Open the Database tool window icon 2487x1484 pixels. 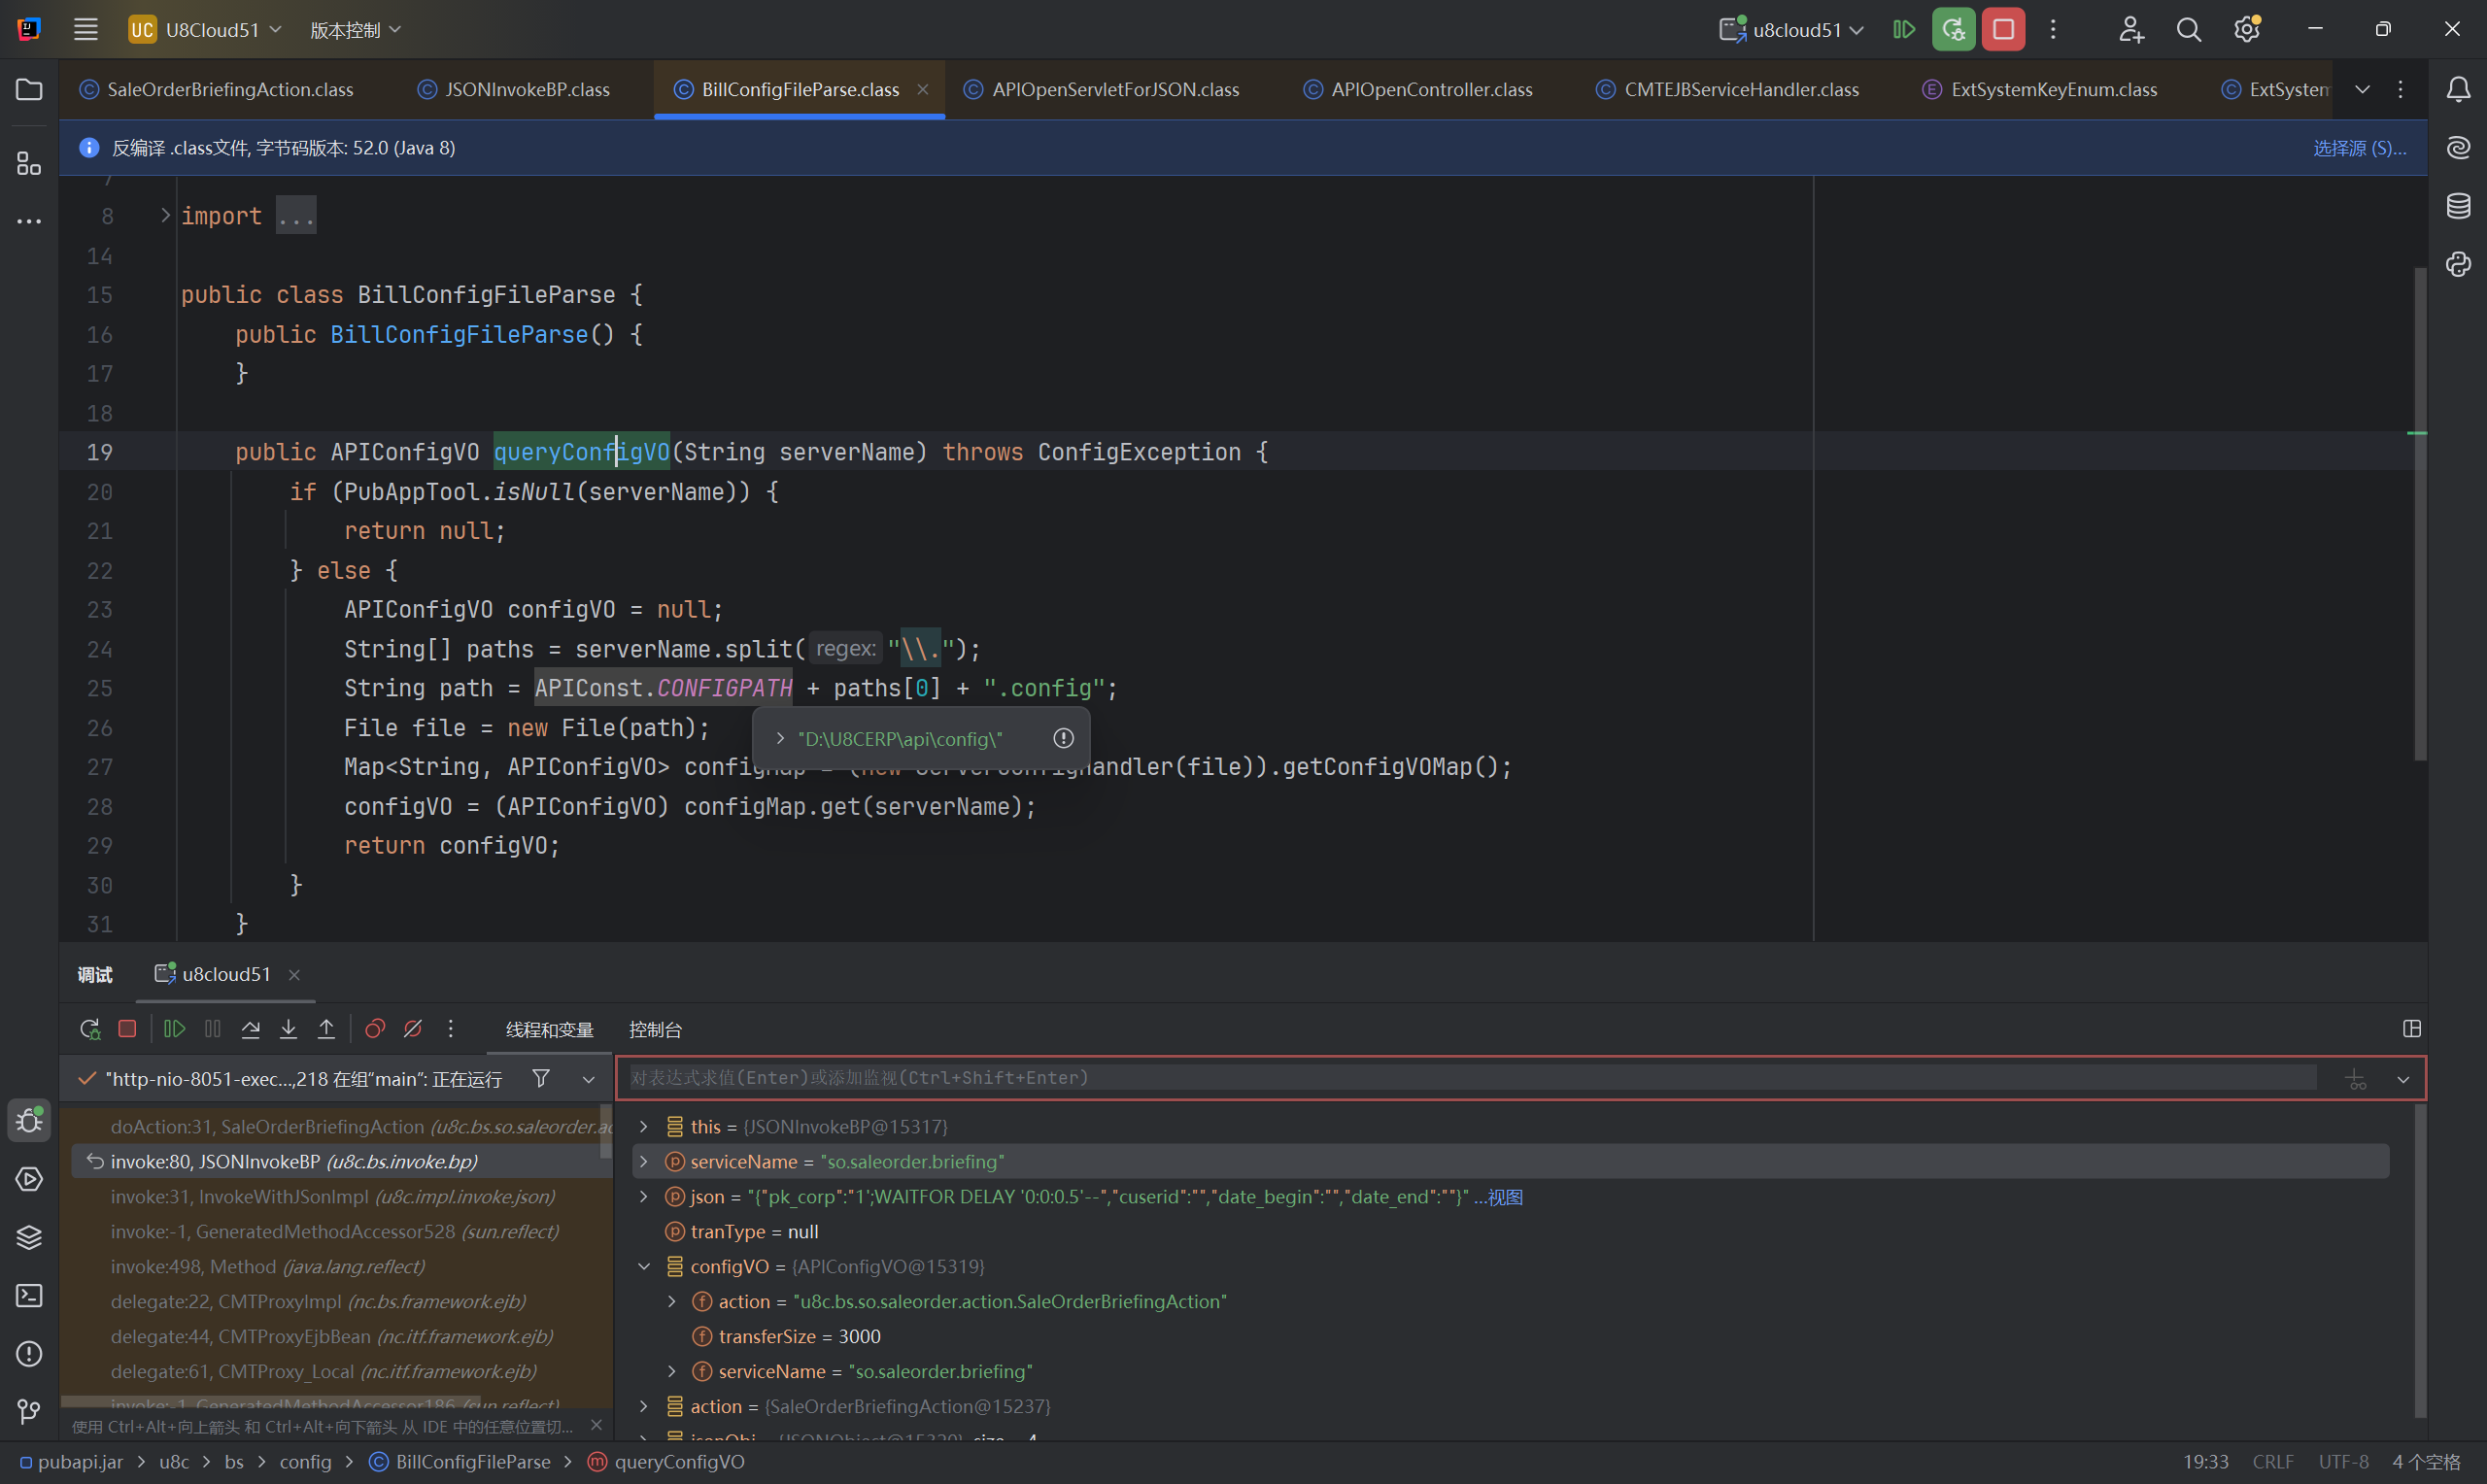pyautogui.click(x=2458, y=206)
